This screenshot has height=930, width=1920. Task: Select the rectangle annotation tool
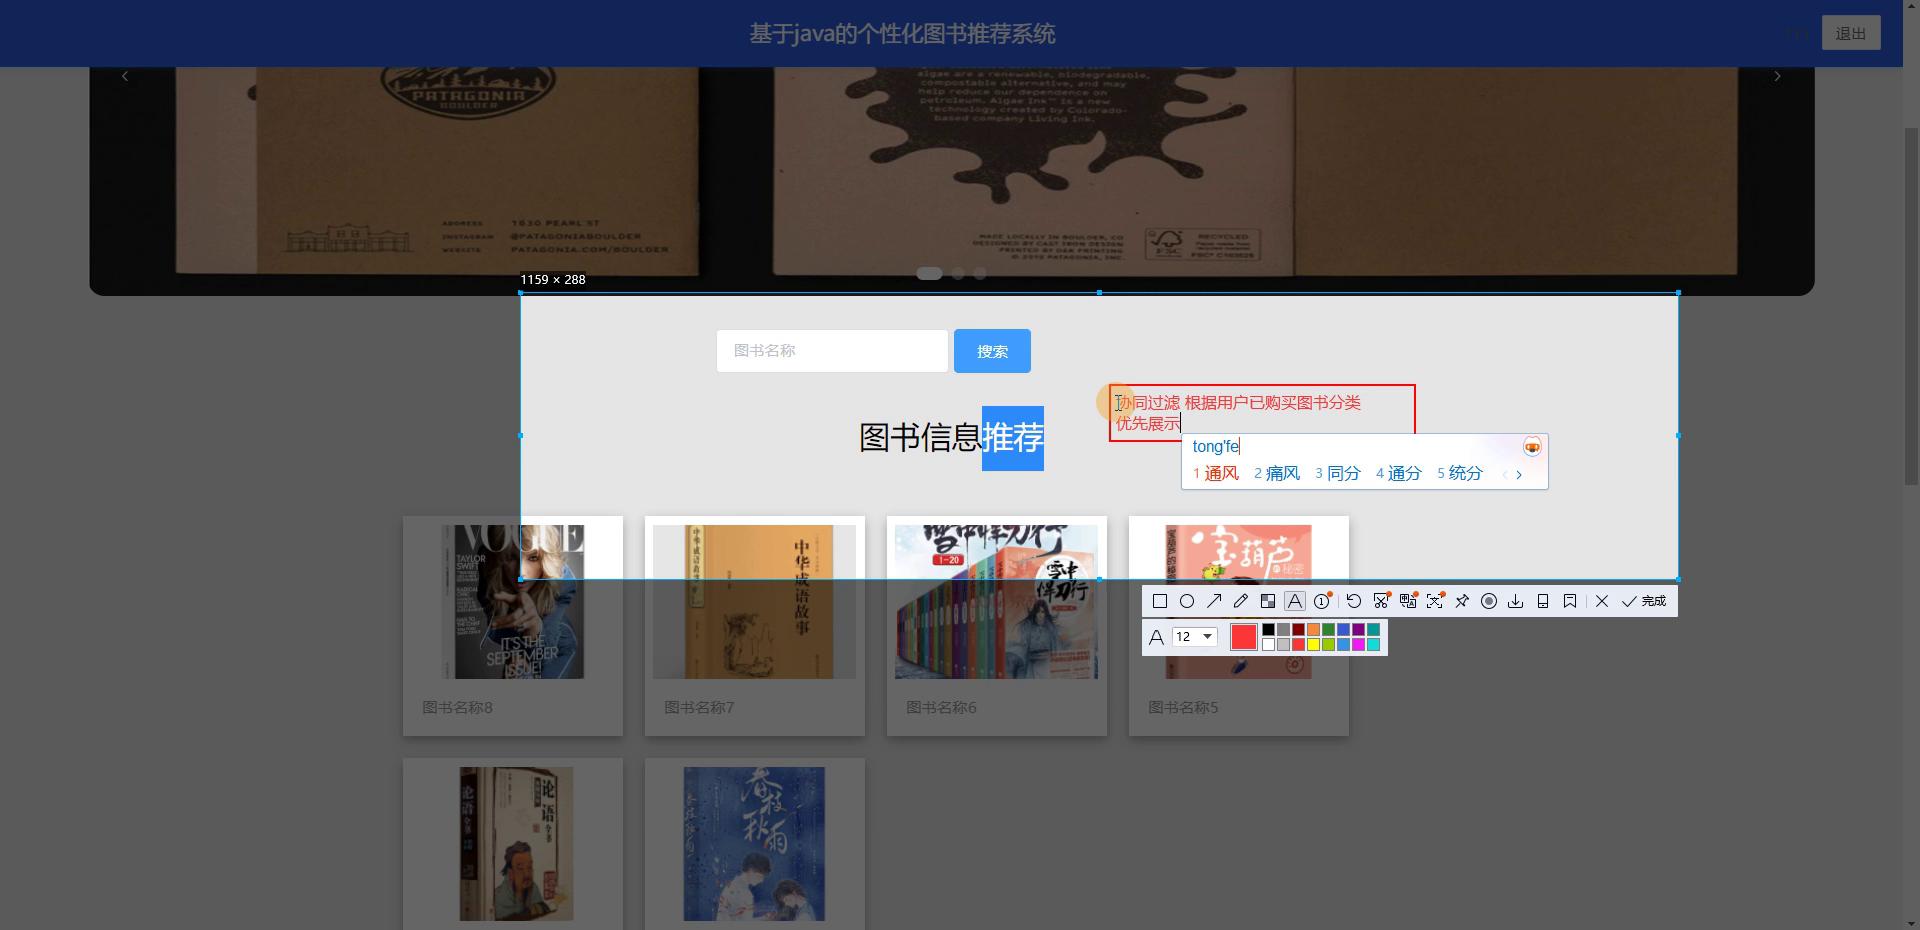[x=1160, y=601]
